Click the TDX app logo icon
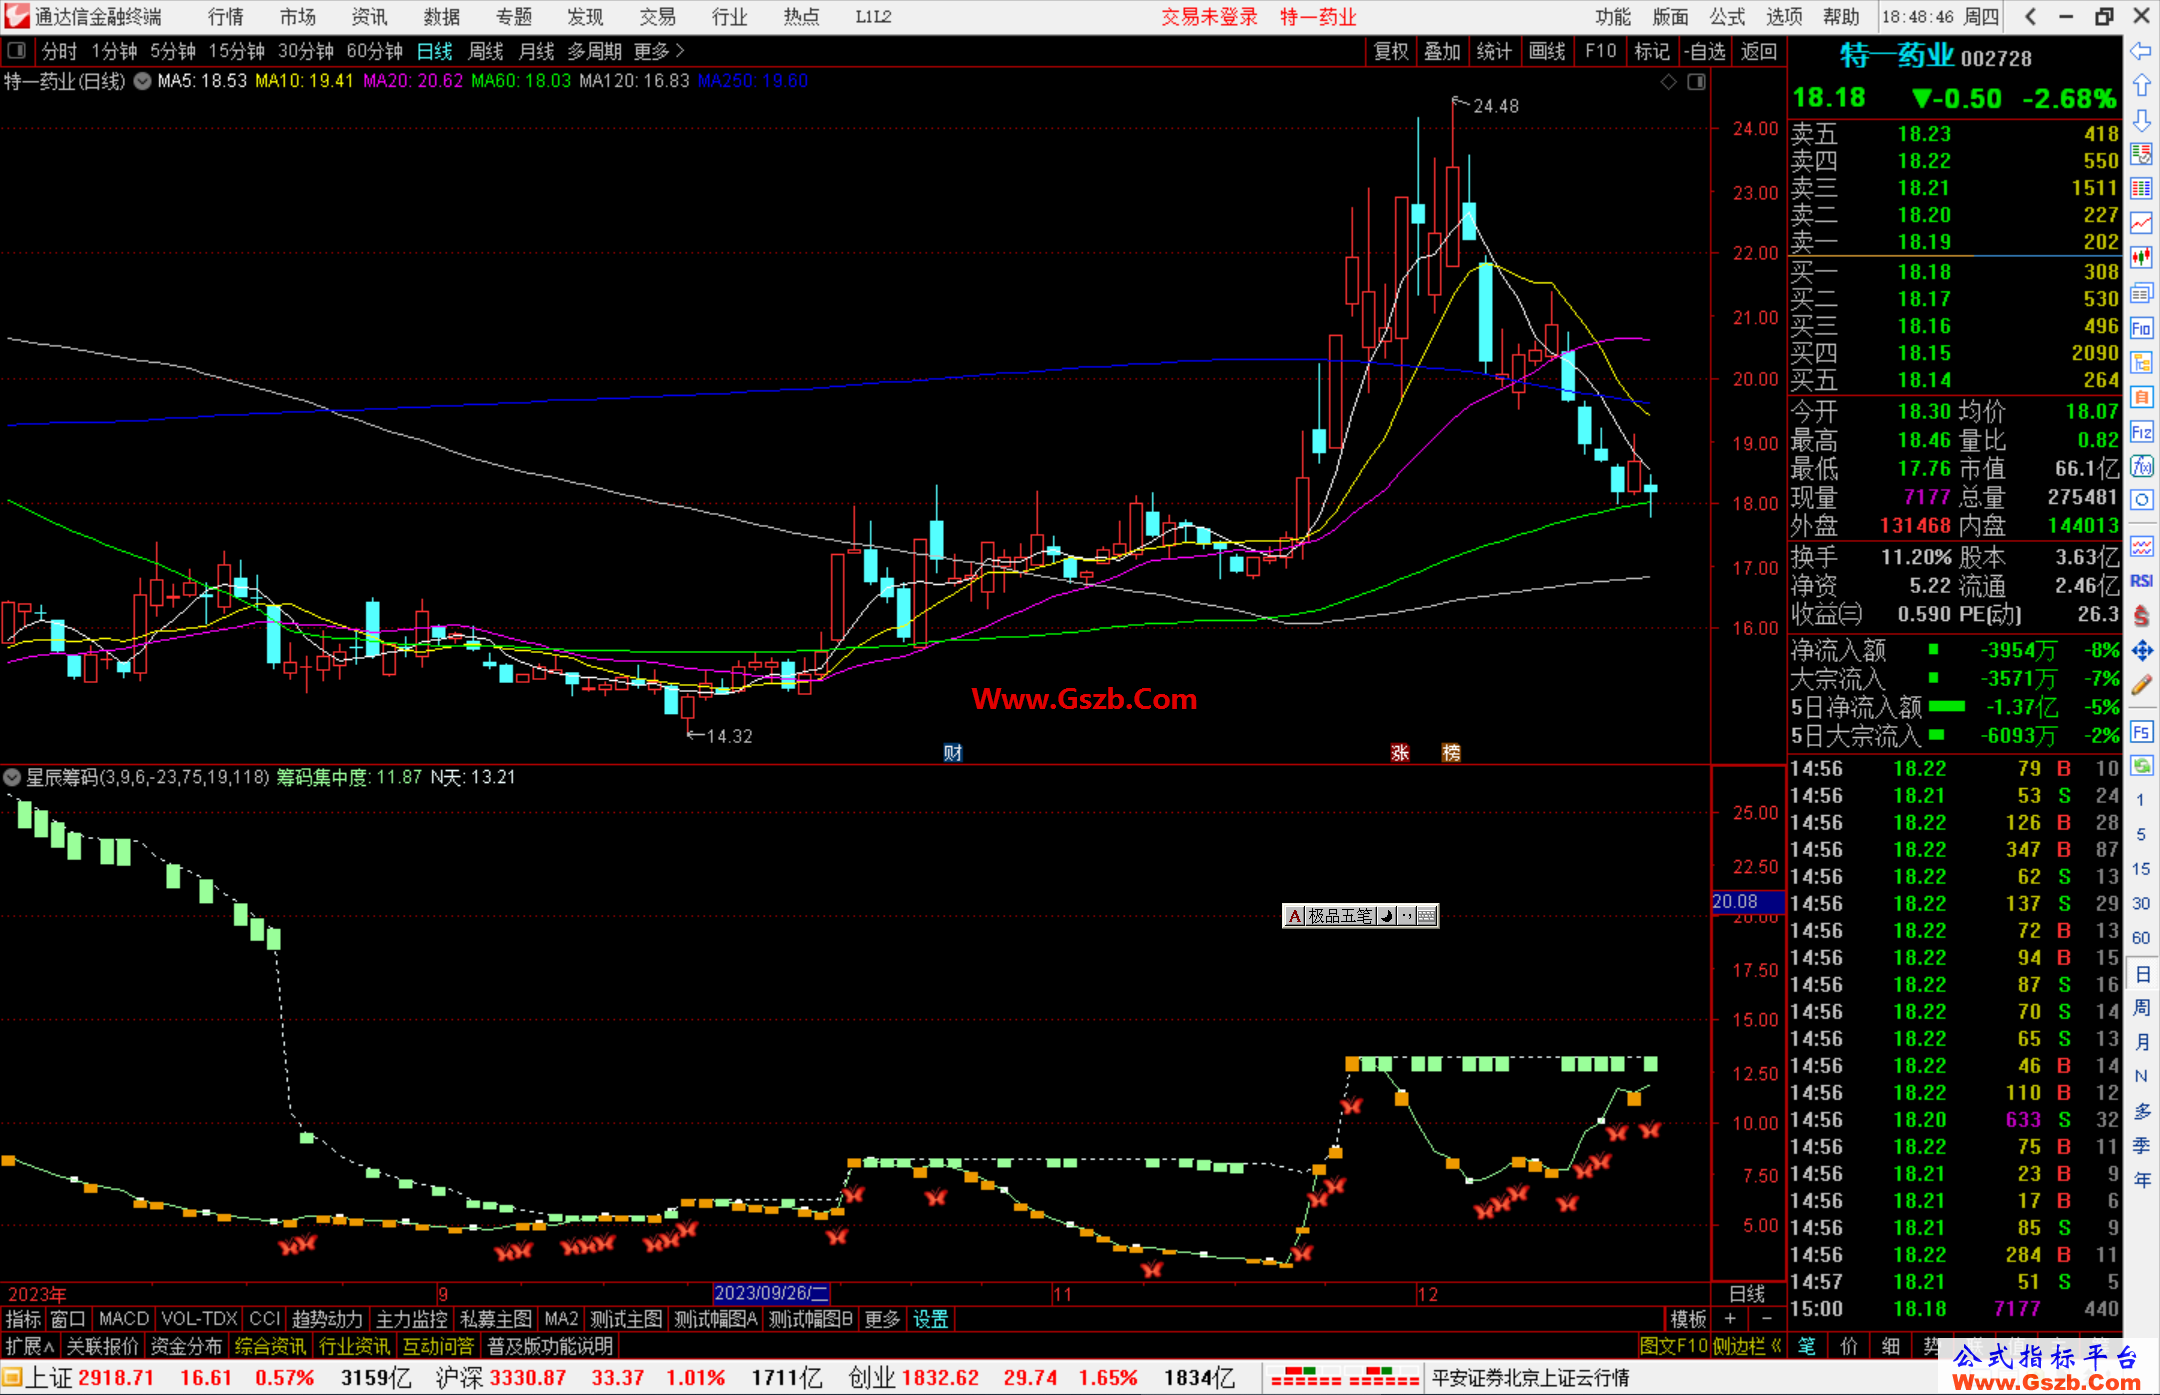 [x=17, y=16]
